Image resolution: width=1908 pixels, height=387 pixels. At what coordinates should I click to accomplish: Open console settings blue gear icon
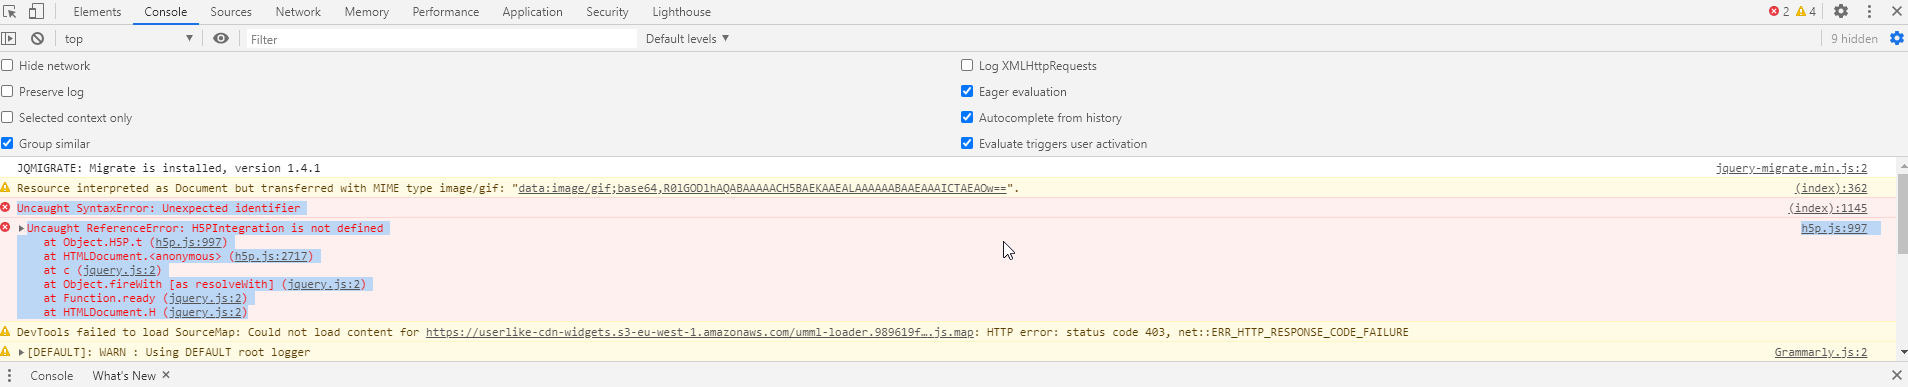1897,38
